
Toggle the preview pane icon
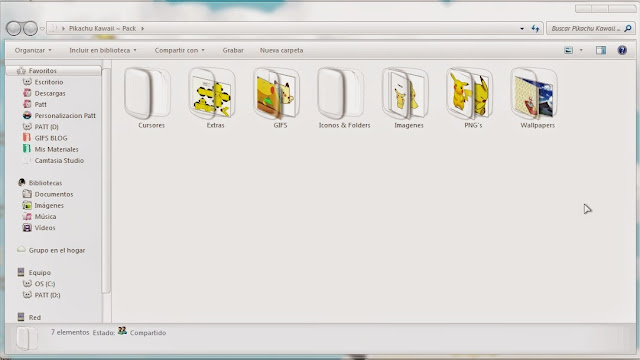click(x=600, y=50)
